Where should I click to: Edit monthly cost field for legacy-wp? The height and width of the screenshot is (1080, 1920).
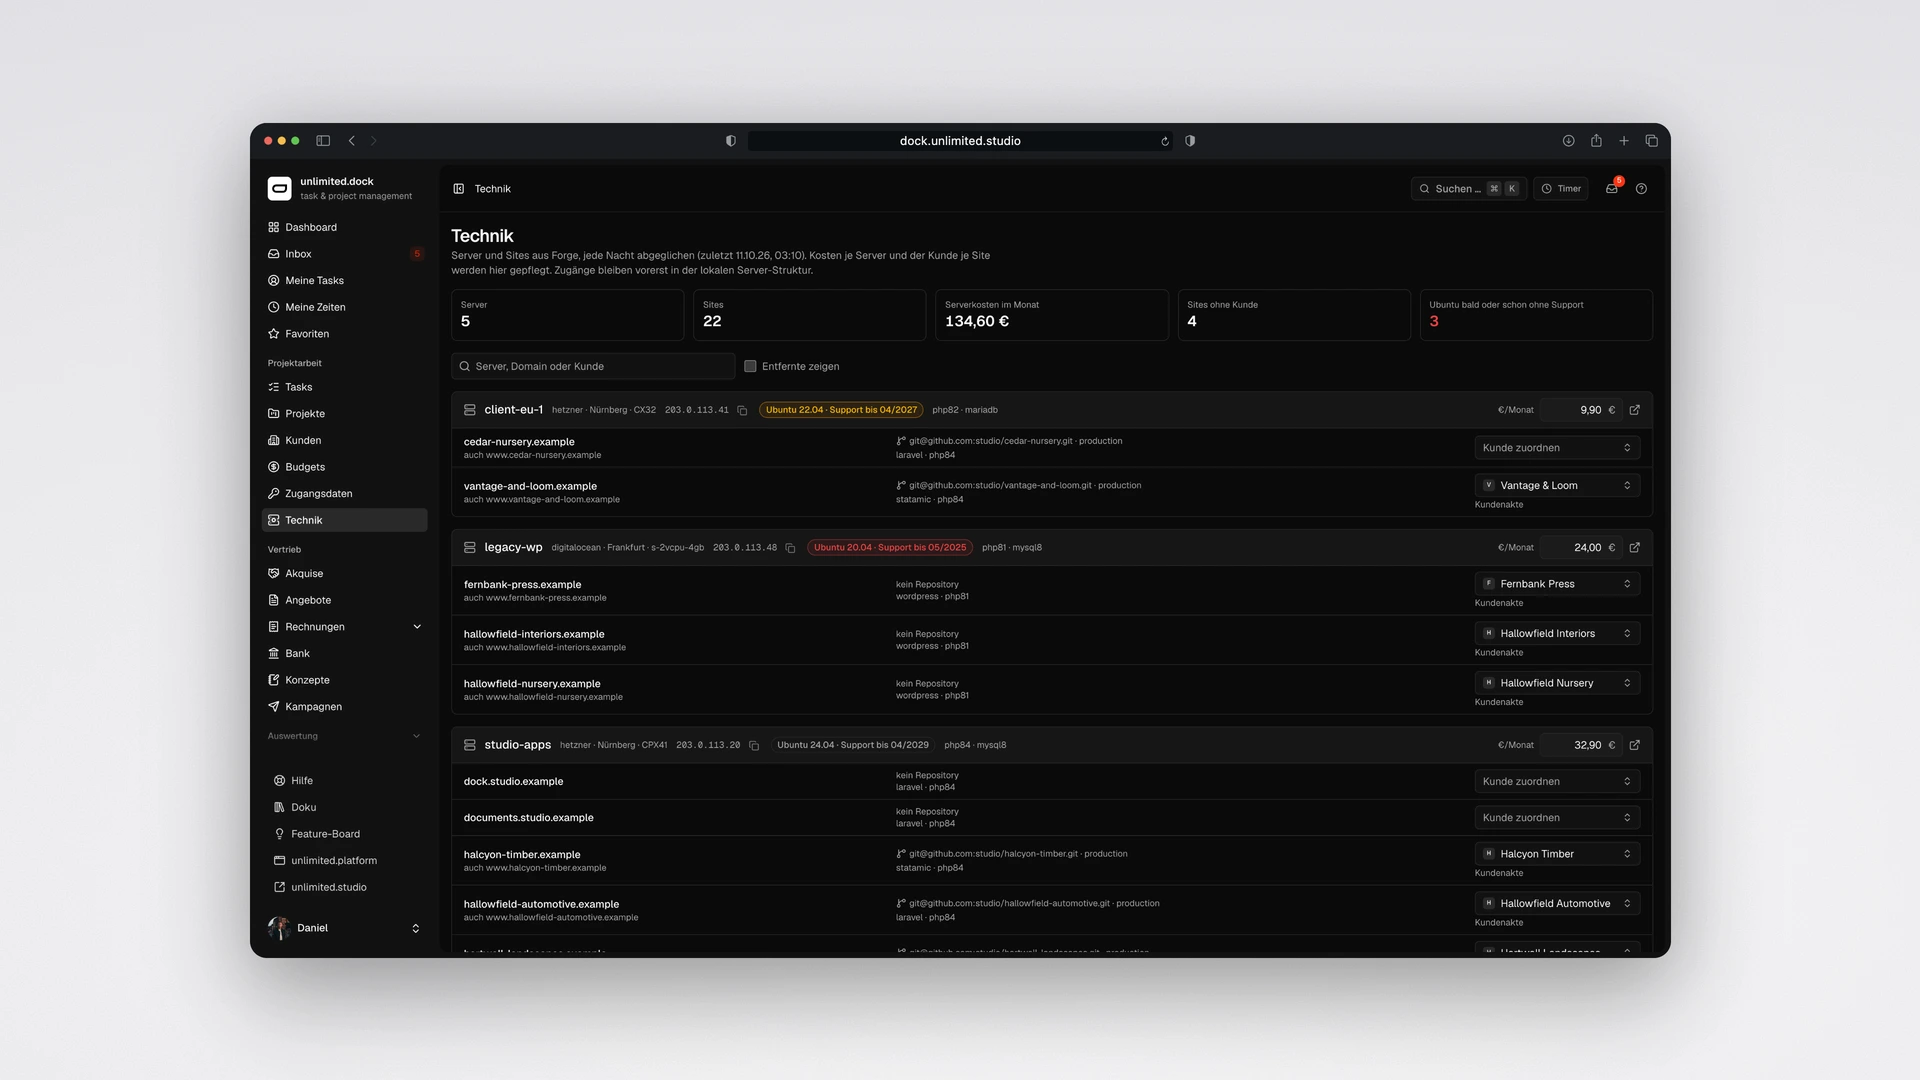[1581, 547]
